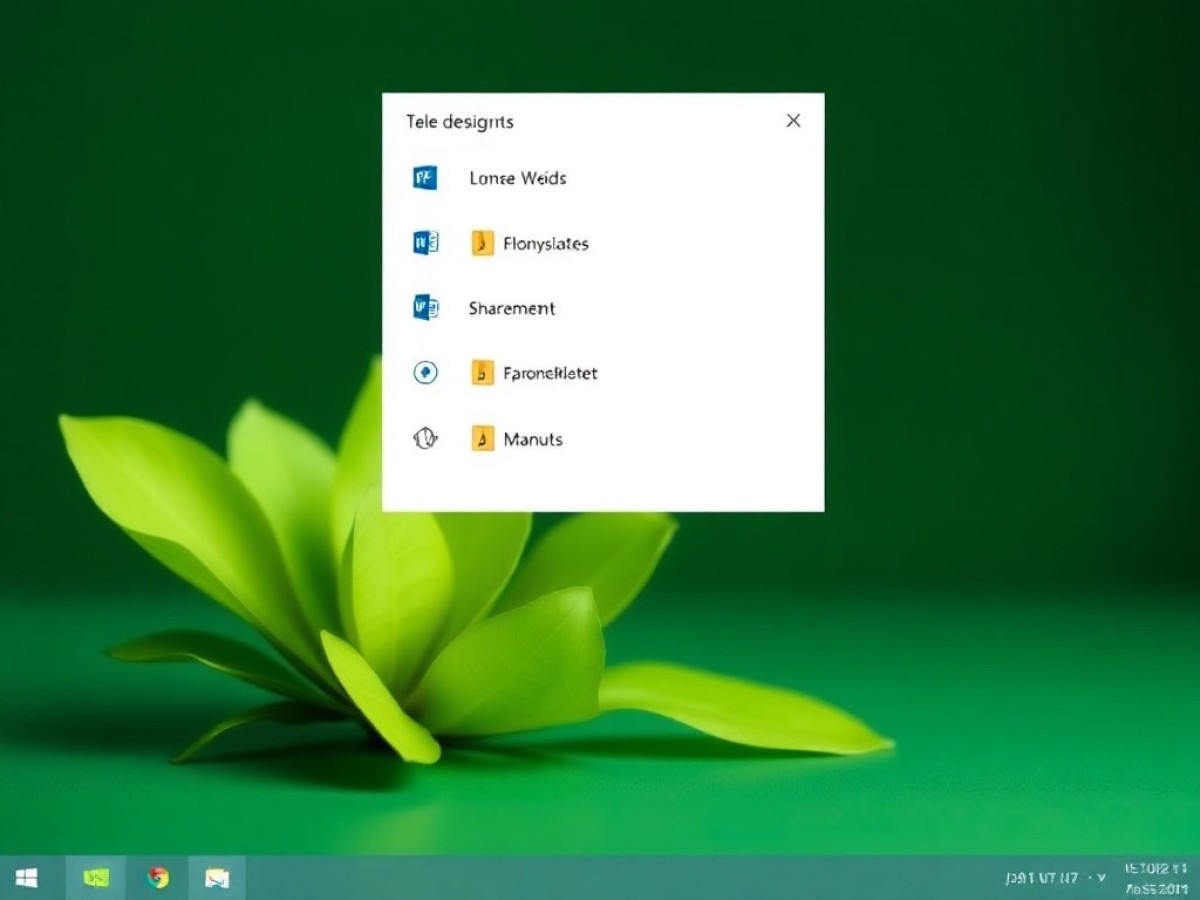Click the yellow file icon next to Flonyslates
The image size is (1200, 900).
[x=482, y=243]
